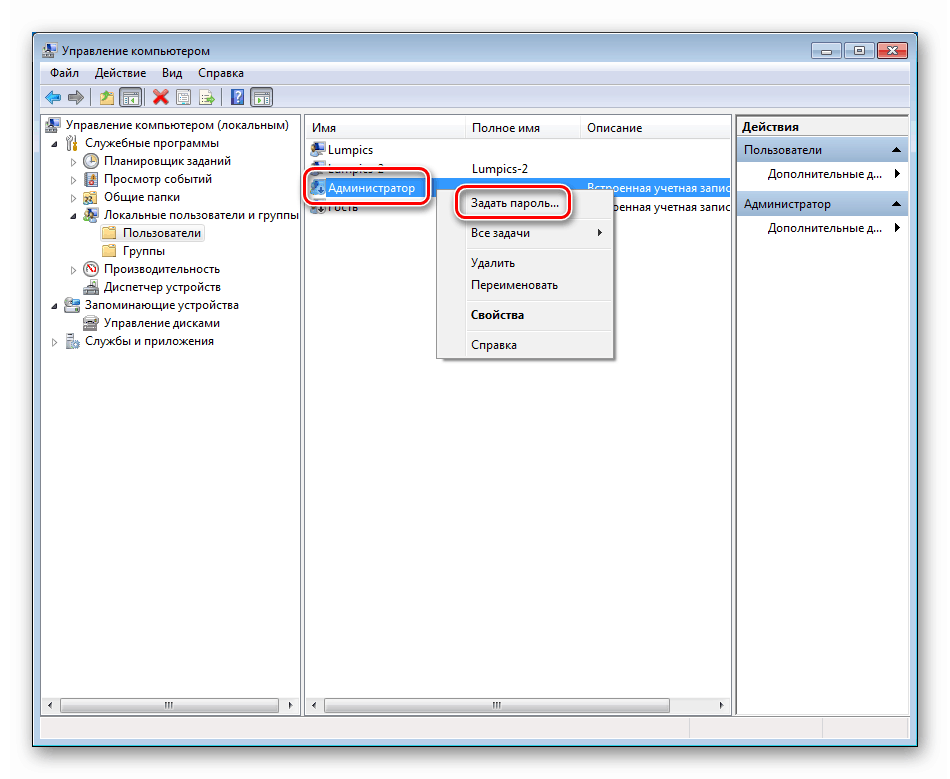This screenshot has height=779, width=950.
Task: Choose Переименовать in the context menu
Action: [x=525, y=285]
